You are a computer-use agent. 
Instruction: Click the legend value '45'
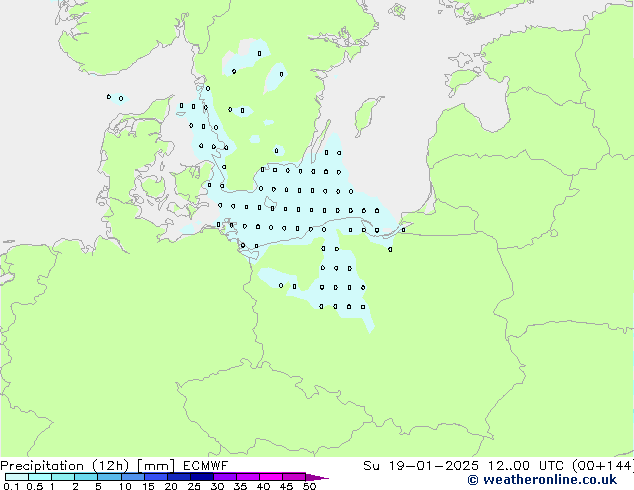click(286, 486)
